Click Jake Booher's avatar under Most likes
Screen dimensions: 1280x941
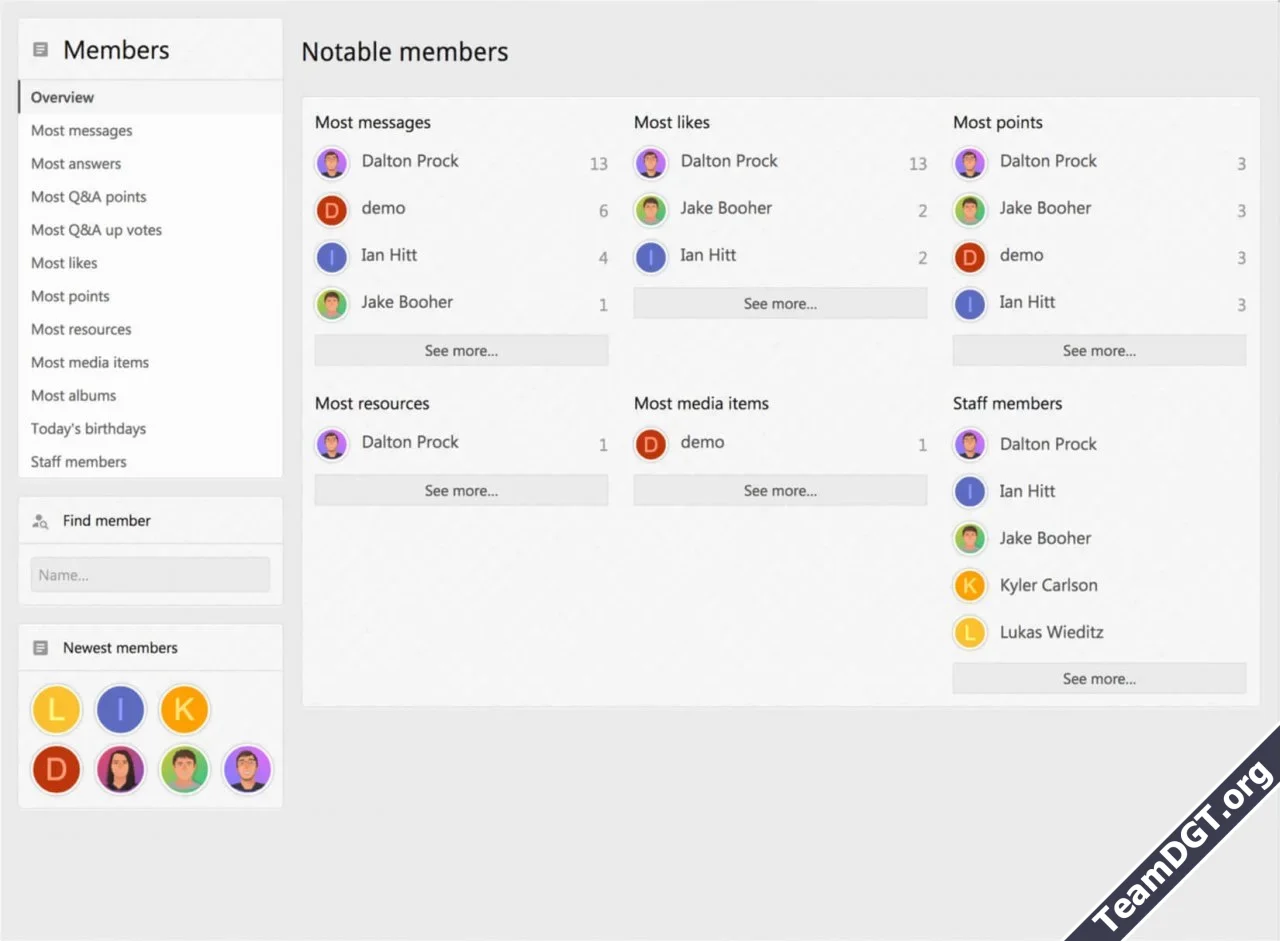(x=651, y=209)
